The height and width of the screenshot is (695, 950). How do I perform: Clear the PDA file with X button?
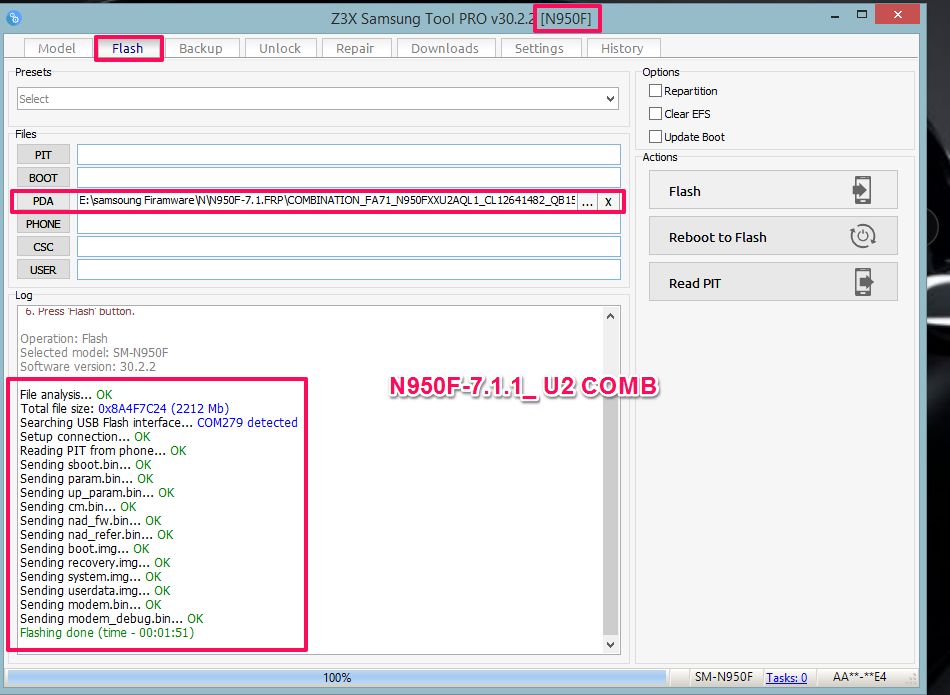(x=608, y=202)
